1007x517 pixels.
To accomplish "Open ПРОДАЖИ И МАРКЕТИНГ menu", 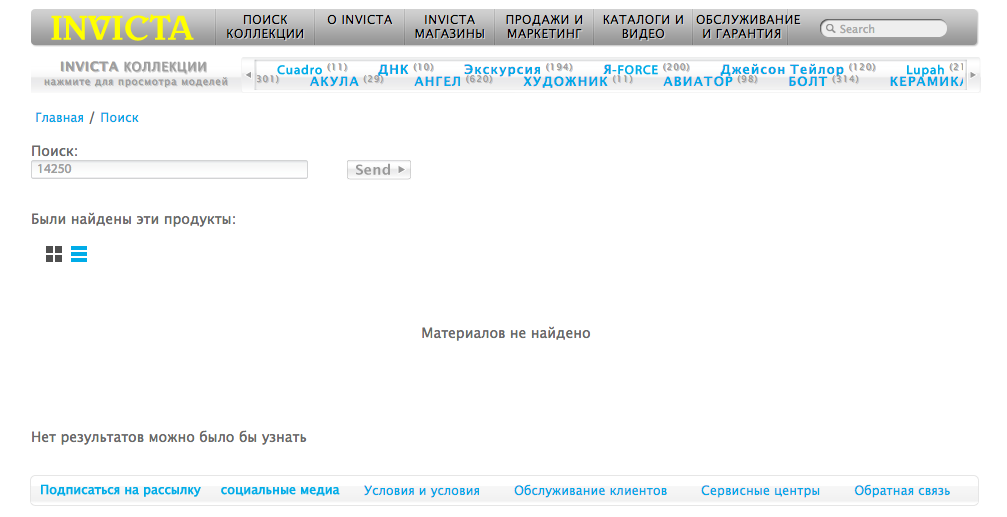I will [x=544, y=27].
